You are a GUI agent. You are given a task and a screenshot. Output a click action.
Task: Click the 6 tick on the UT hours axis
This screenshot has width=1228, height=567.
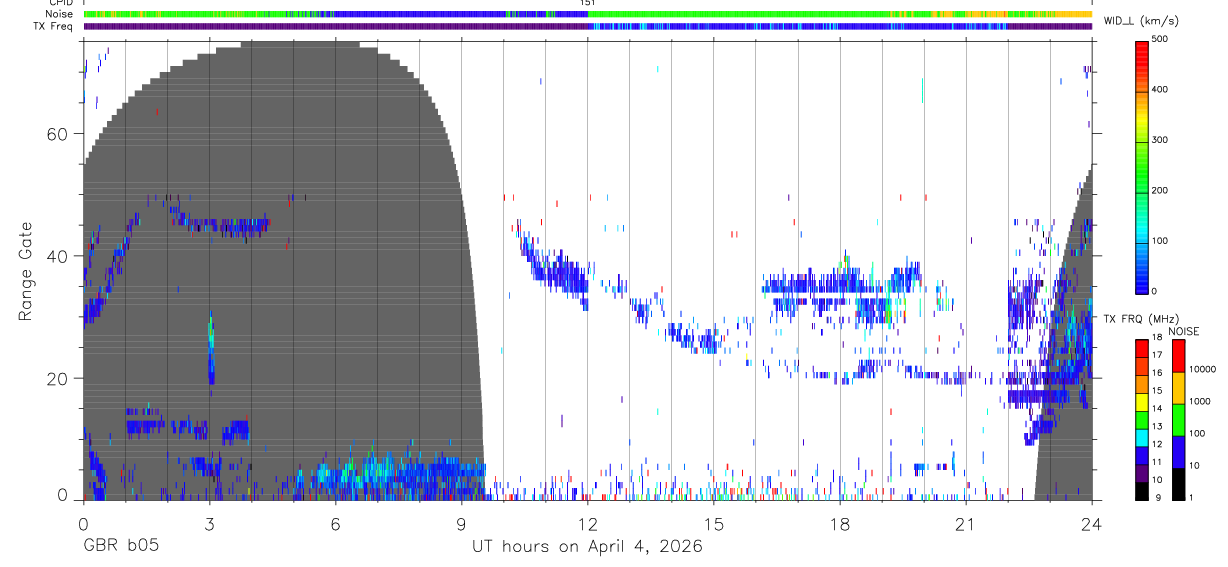pyautogui.click(x=335, y=523)
